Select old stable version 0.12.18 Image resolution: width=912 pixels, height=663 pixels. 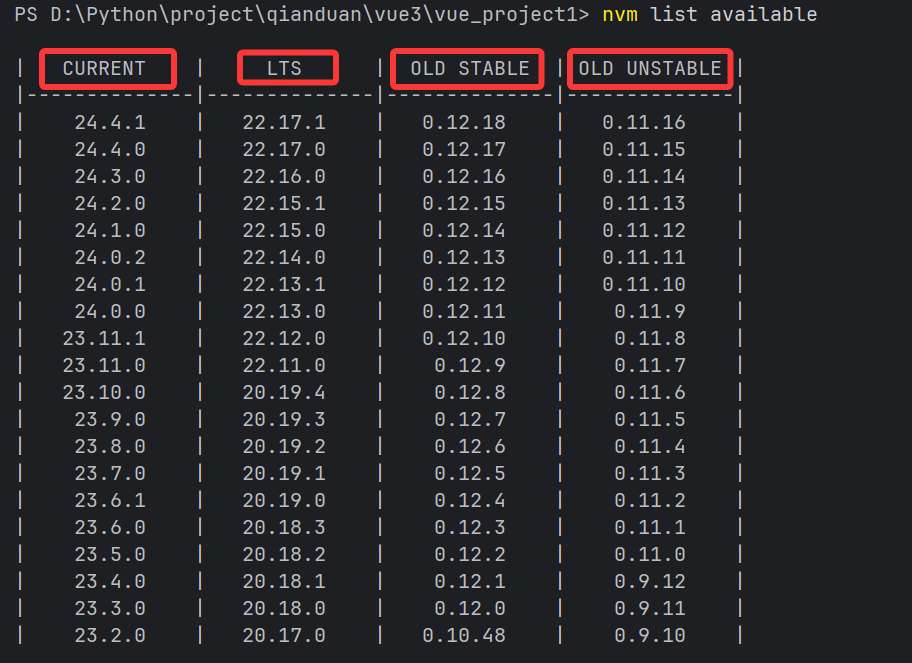tap(464, 122)
